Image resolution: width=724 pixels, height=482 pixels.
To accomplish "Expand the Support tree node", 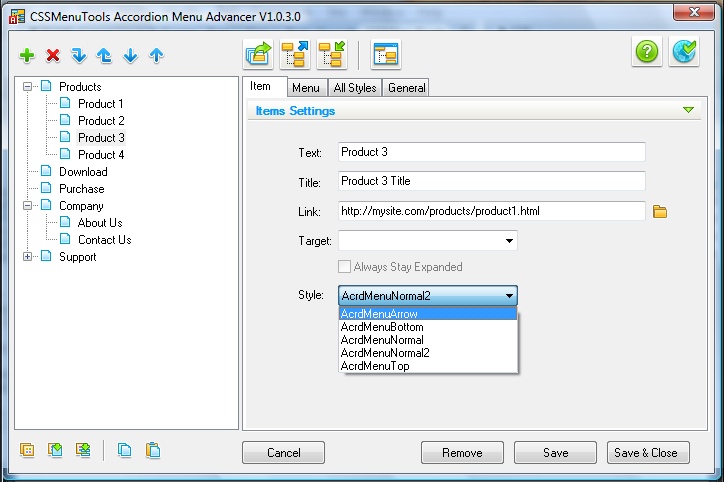I will pos(28,256).
